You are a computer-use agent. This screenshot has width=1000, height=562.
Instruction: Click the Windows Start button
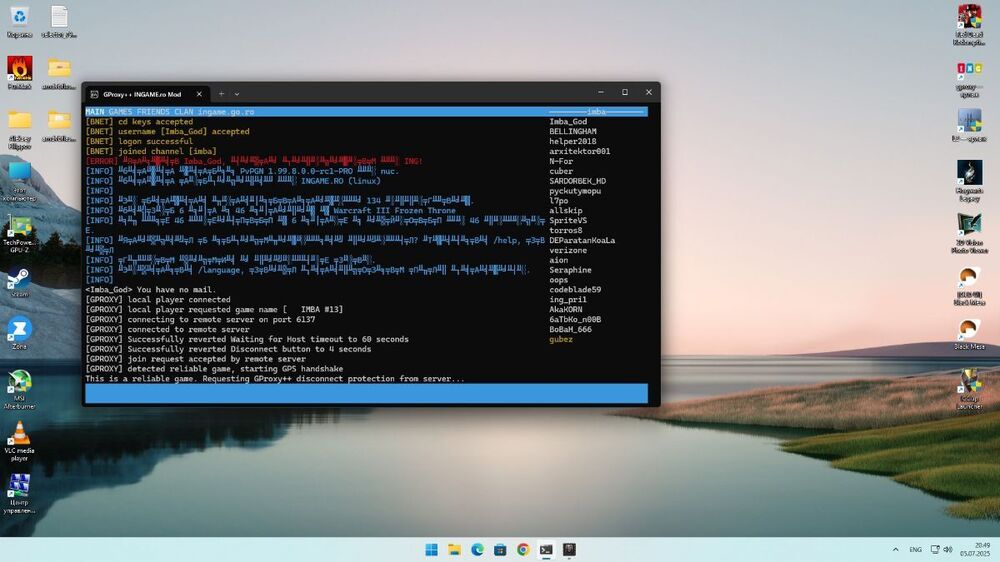click(431, 550)
